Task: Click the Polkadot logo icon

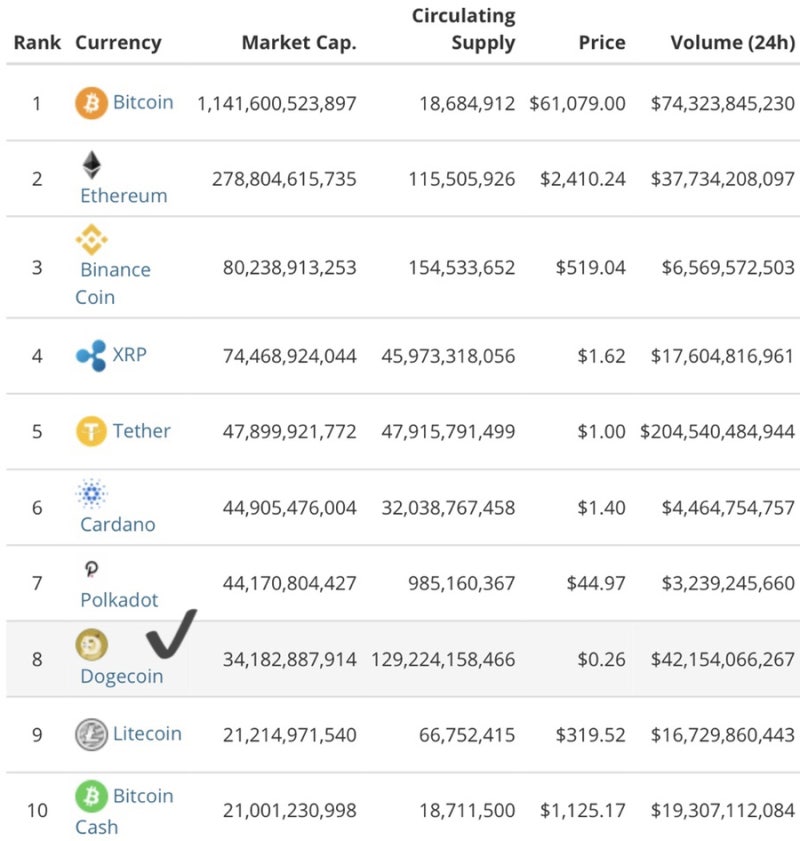Action: point(91,569)
